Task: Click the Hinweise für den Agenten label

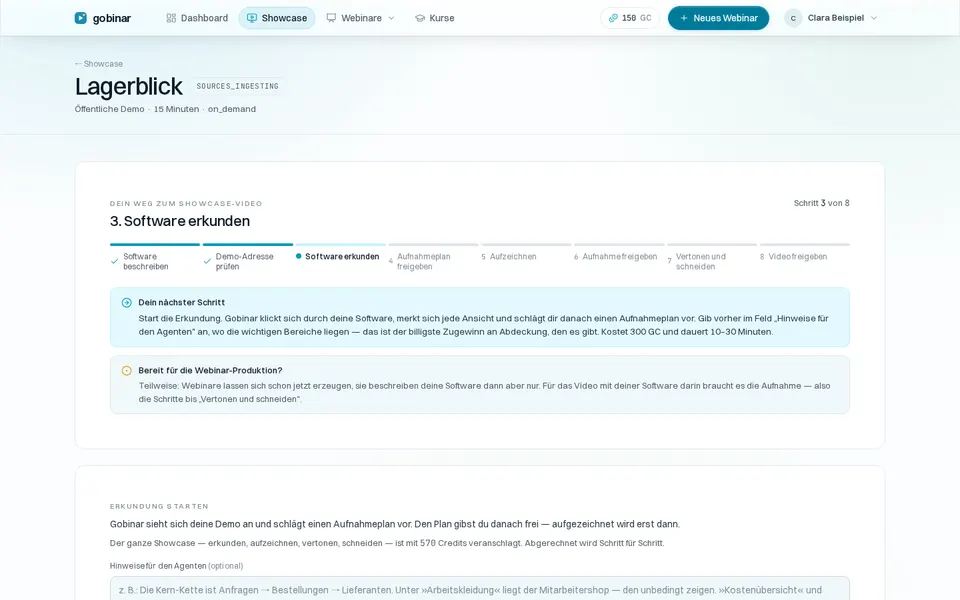Action: 176,566
